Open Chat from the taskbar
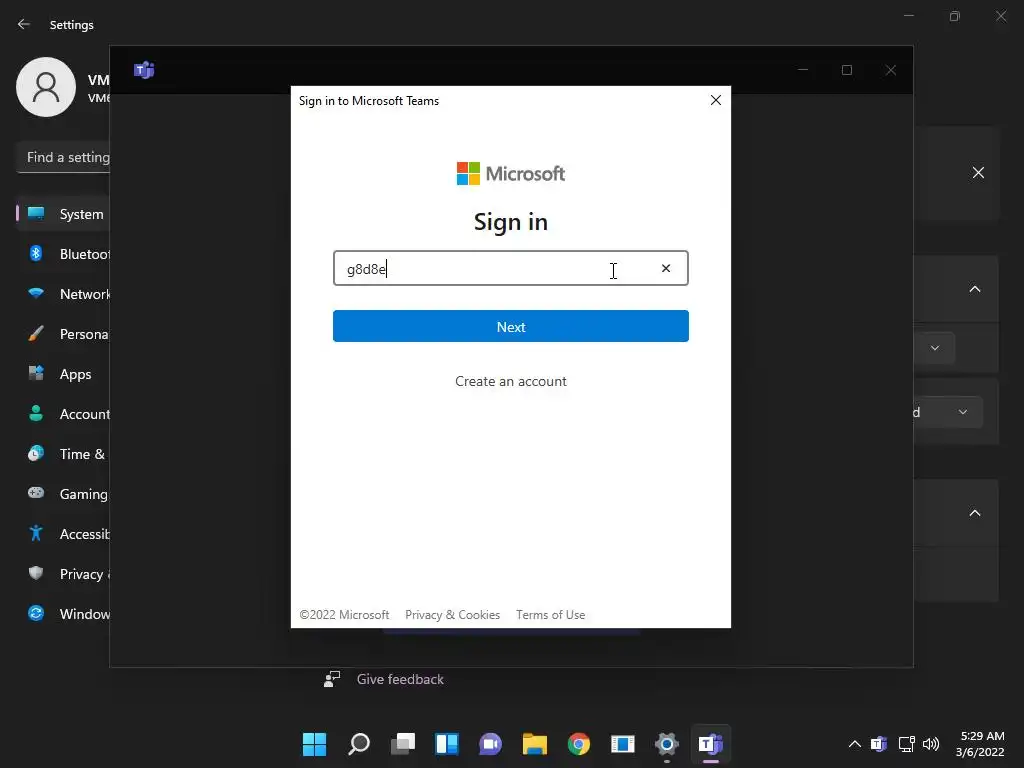Screen dimensions: 1024x768 (x=490, y=744)
